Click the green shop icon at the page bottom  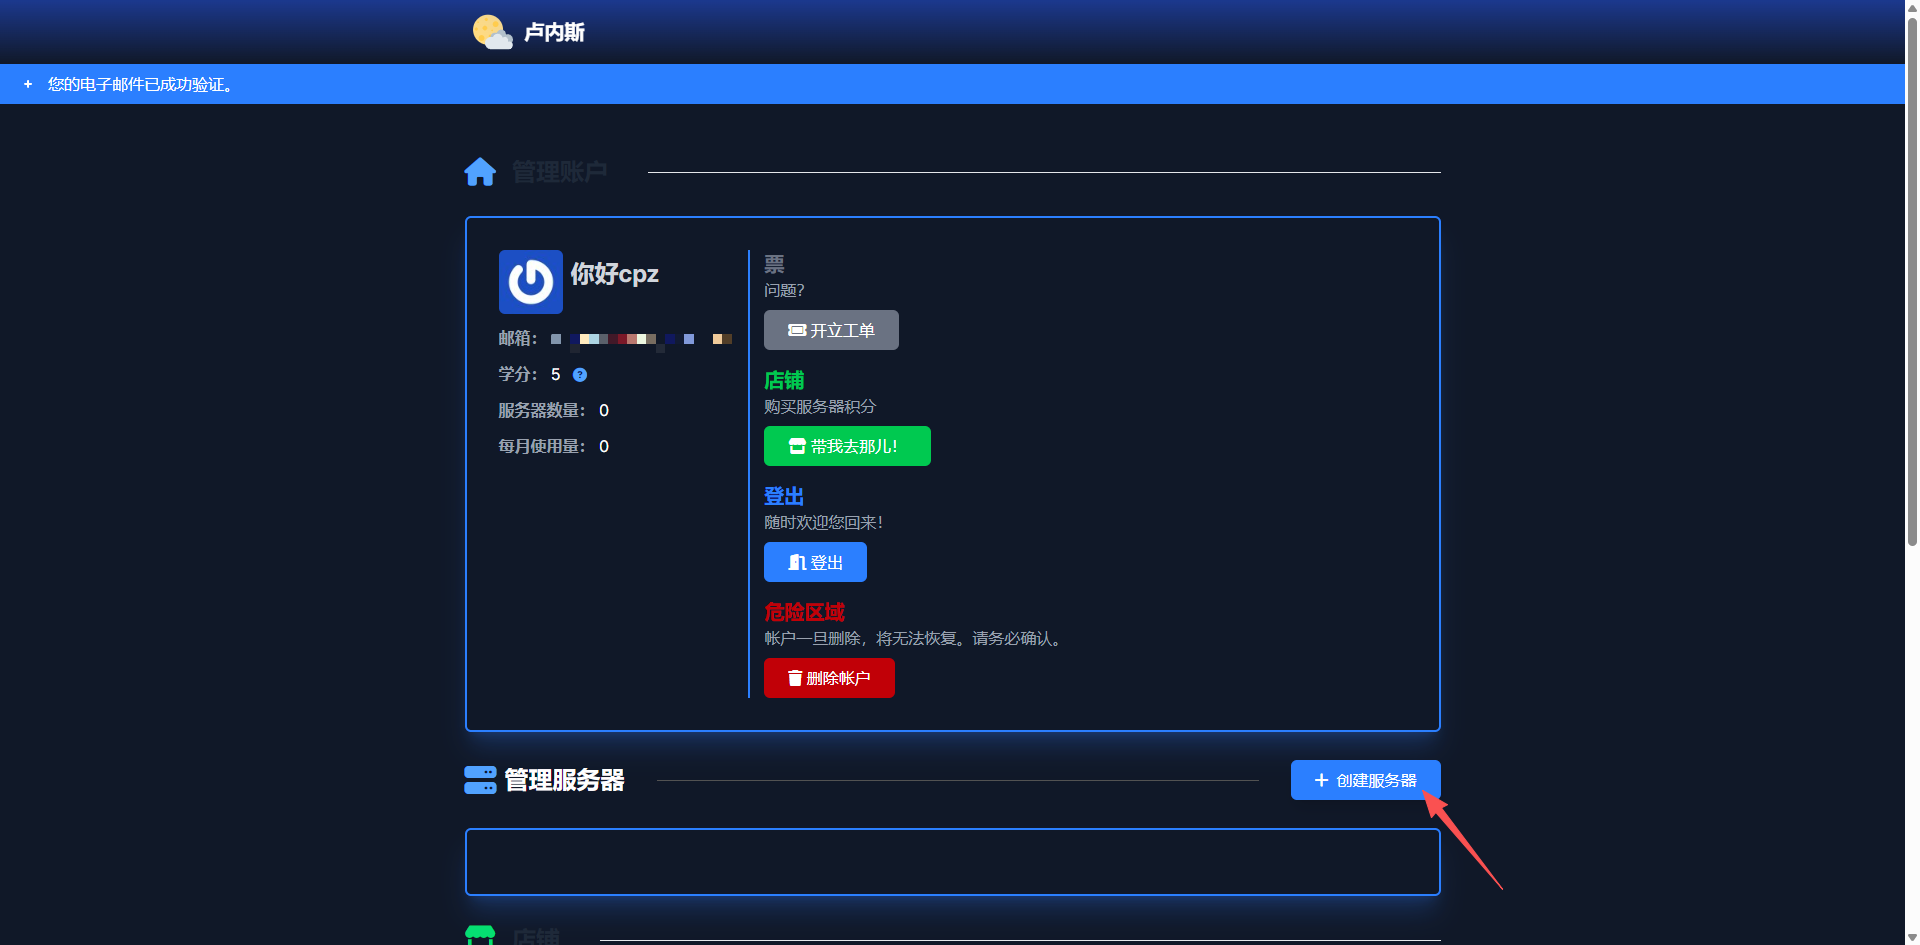click(480, 935)
